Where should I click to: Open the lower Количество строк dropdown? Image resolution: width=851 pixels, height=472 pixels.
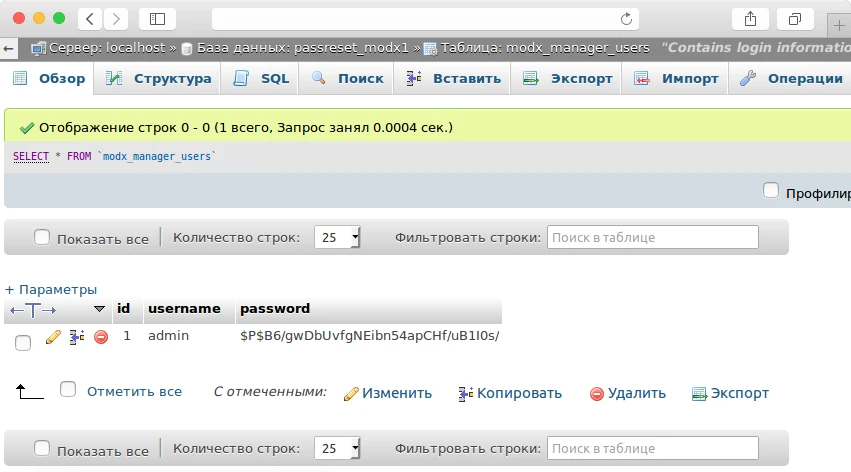pos(337,448)
